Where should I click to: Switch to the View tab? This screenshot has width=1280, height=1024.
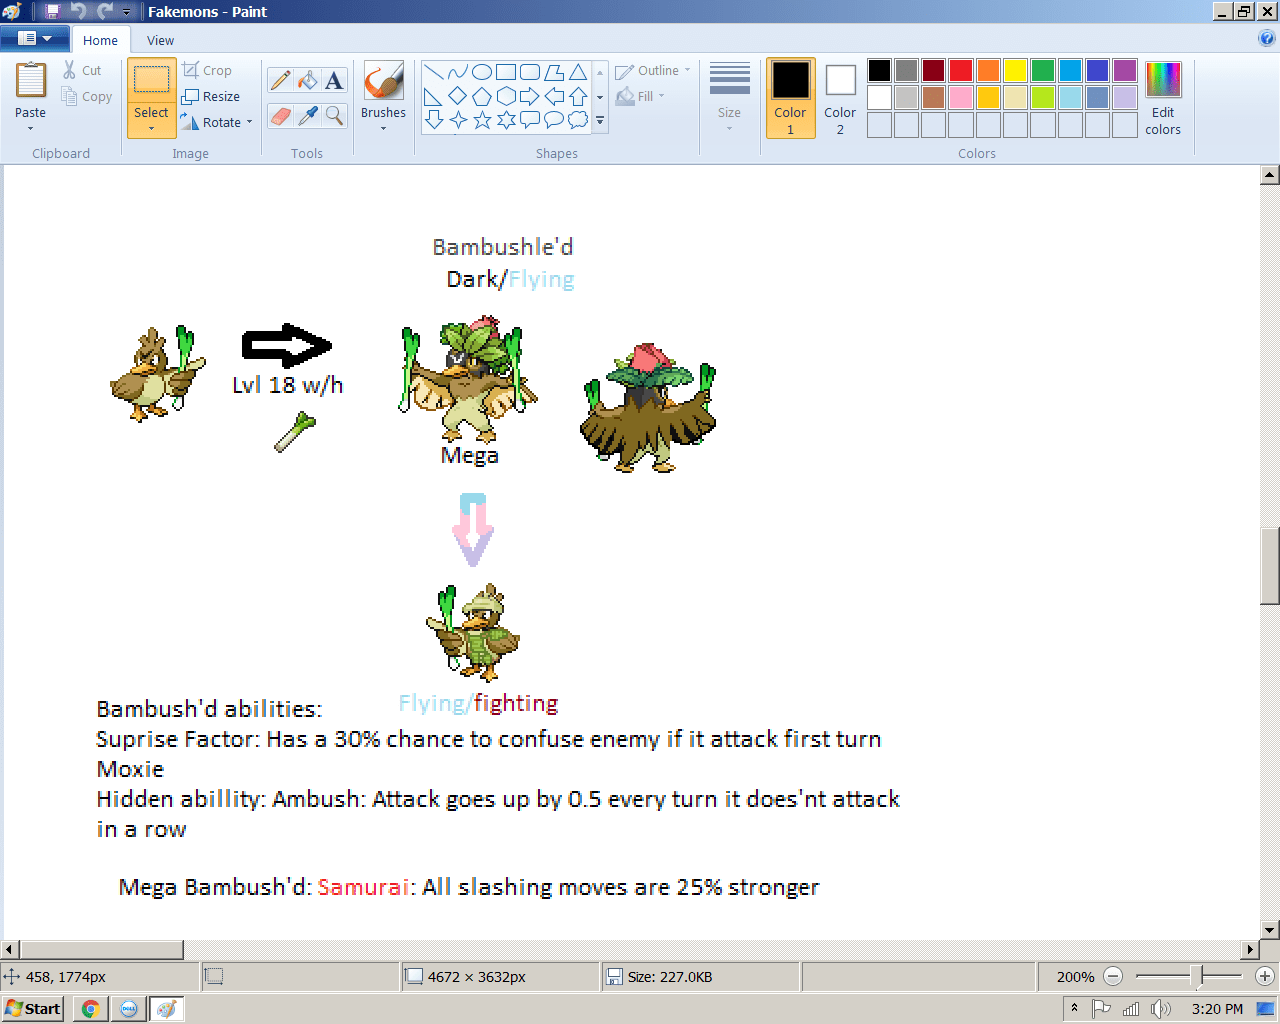click(160, 40)
